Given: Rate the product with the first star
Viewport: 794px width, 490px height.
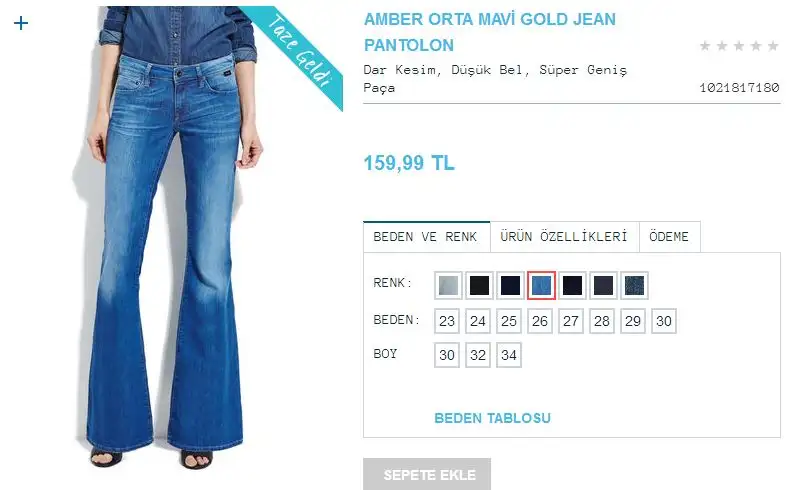Looking at the screenshot, I should click(705, 46).
